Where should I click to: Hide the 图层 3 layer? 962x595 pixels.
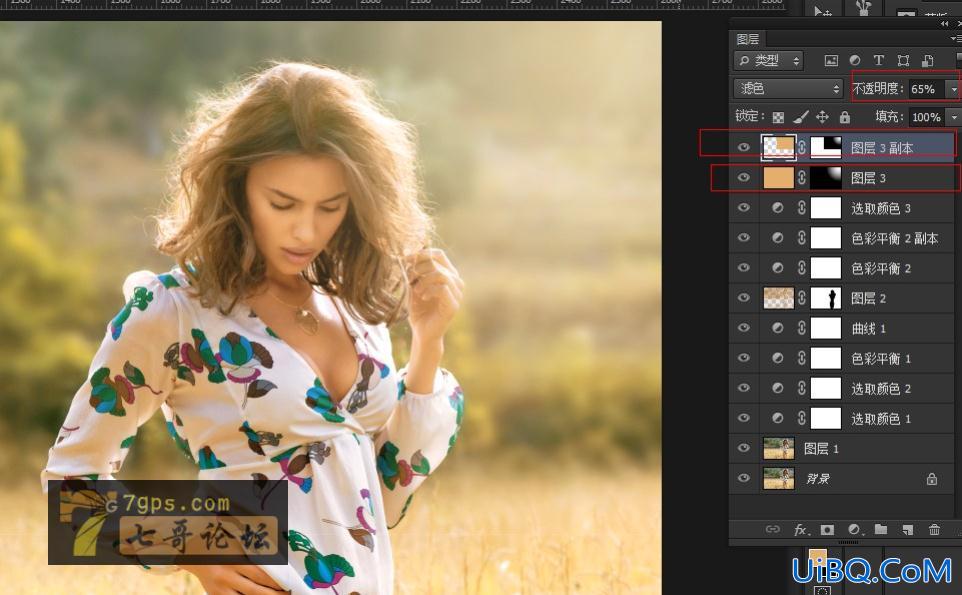744,177
